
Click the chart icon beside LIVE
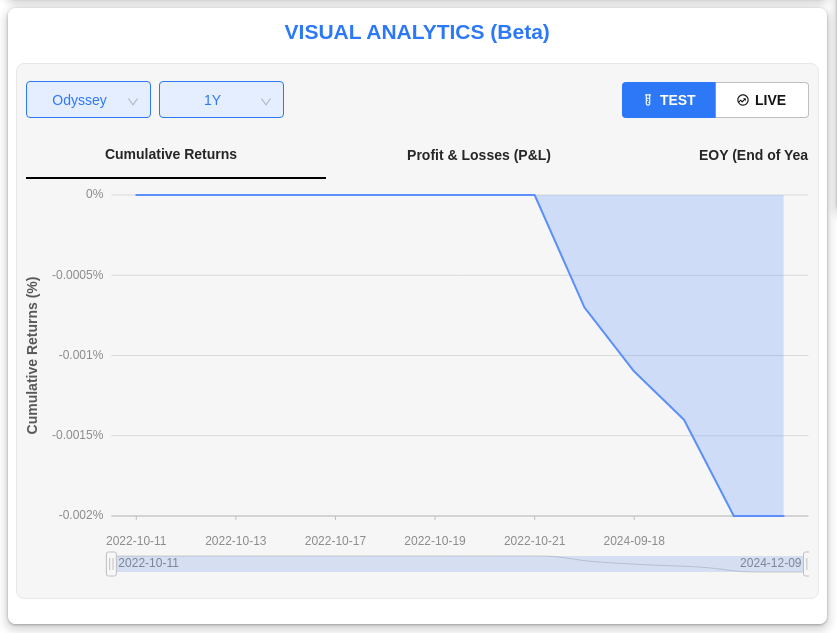tap(743, 100)
